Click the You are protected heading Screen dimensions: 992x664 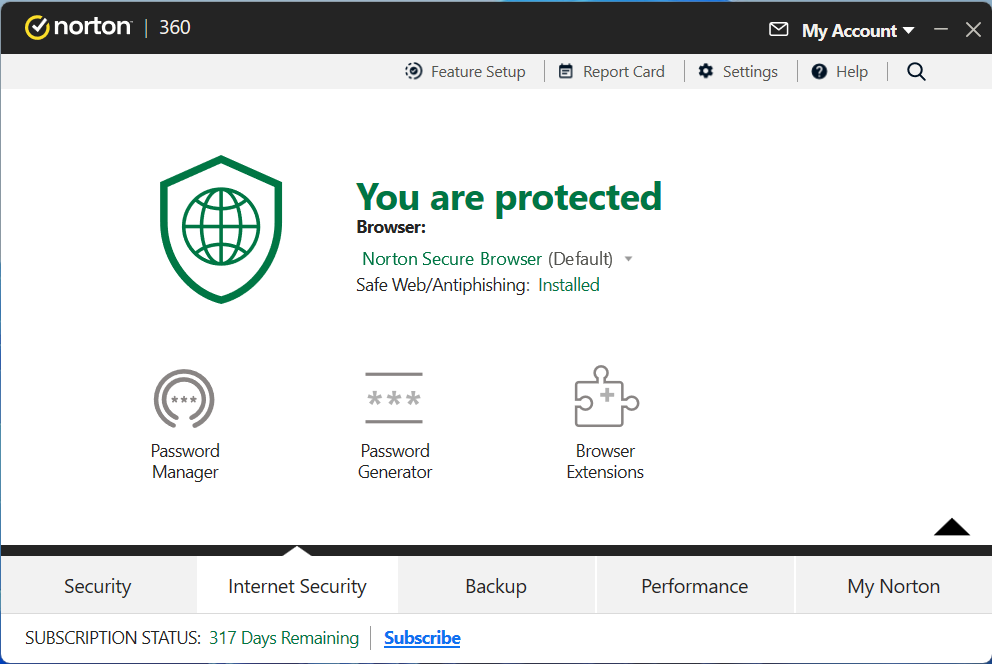point(509,197)
